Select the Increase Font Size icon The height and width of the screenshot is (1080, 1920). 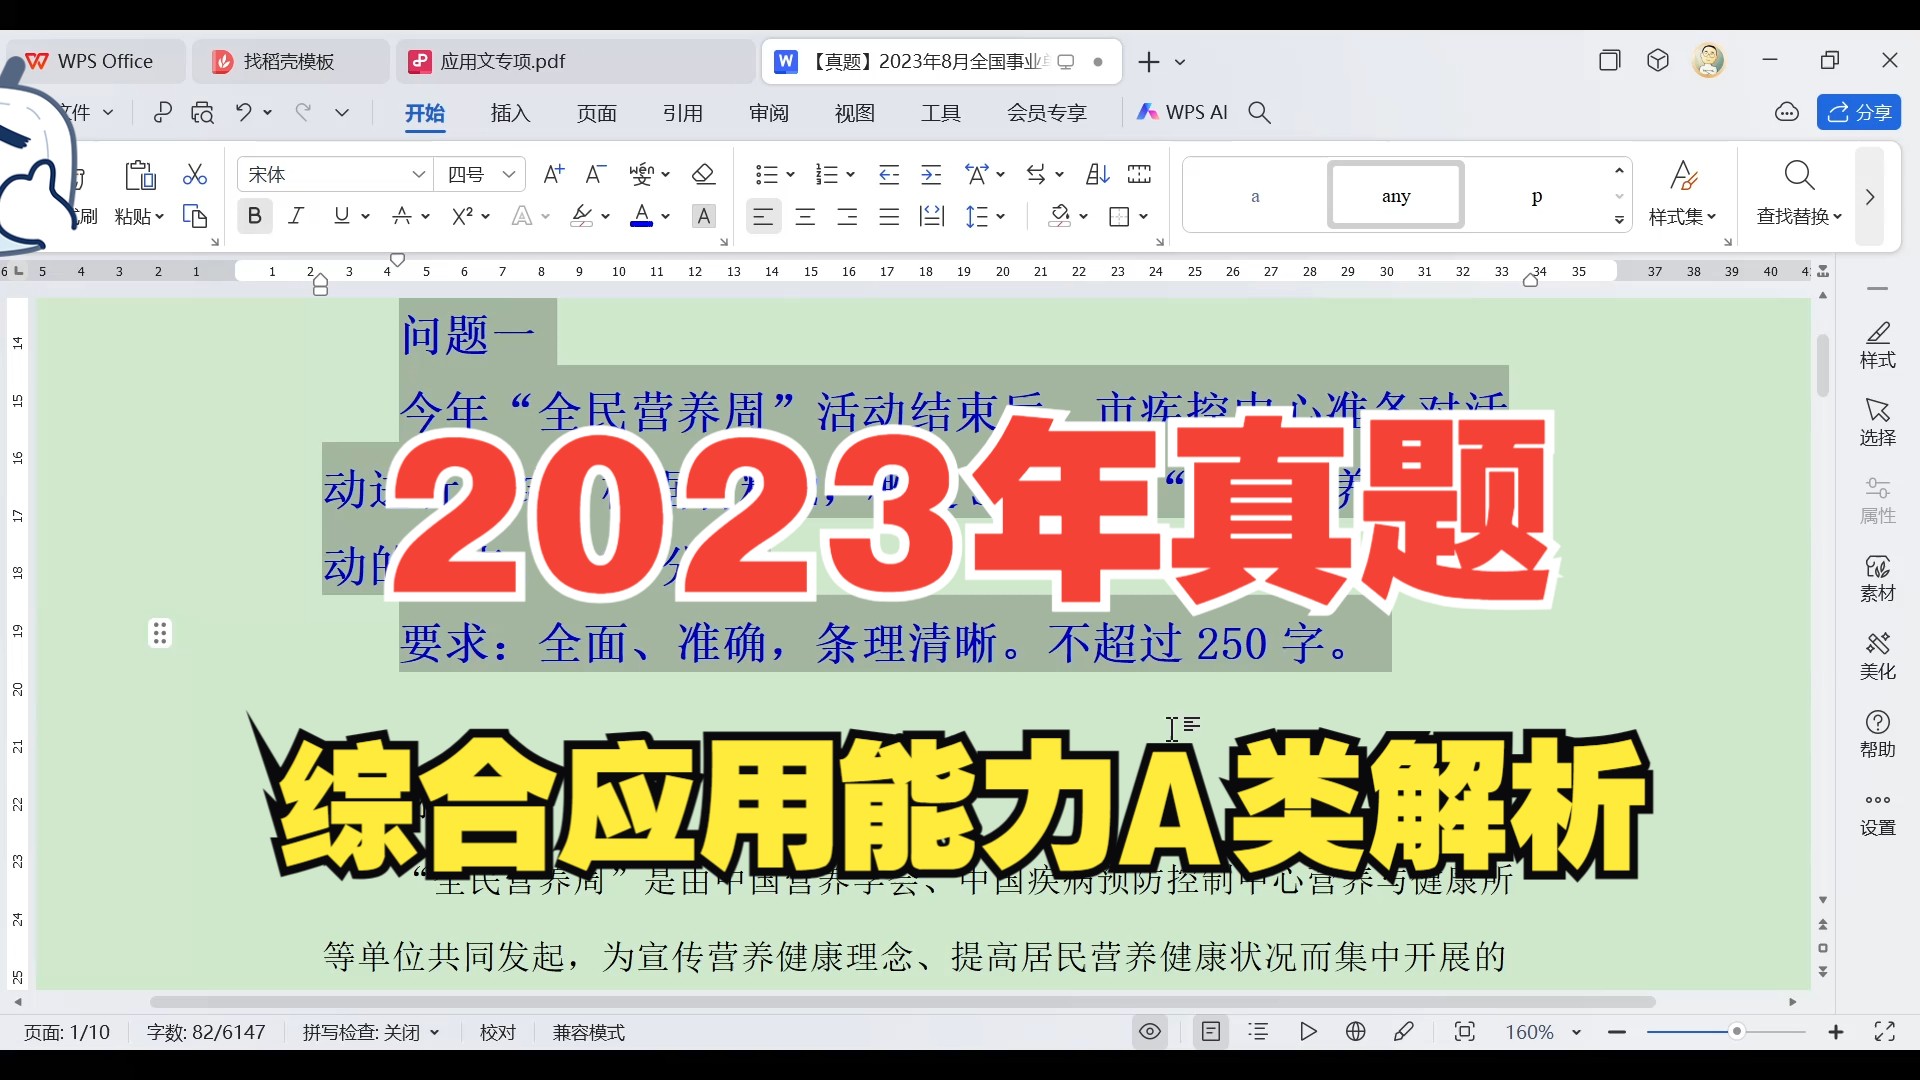pos(553,174)
